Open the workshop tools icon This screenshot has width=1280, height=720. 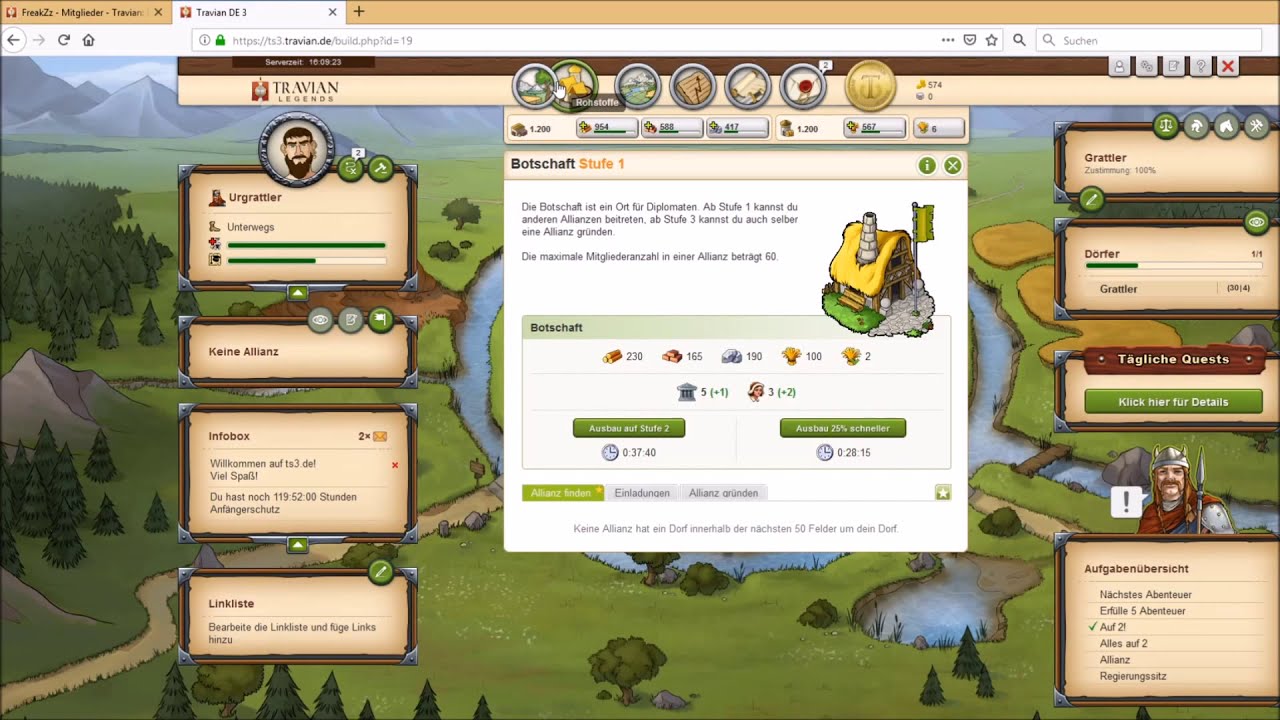click(x=1256, y=126)
